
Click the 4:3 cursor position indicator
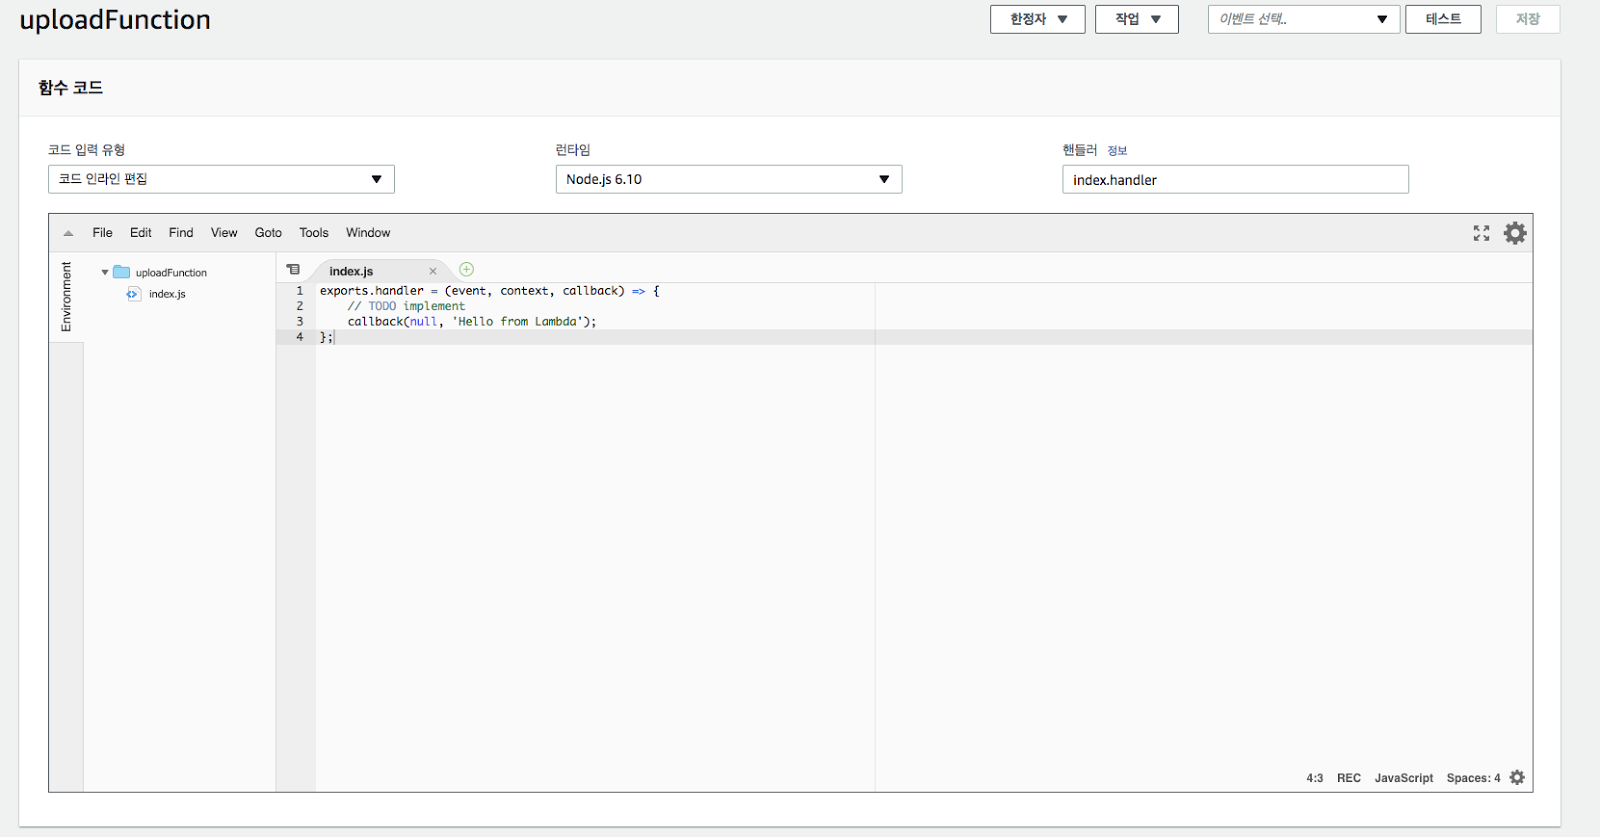pyautogui.click(x=1314, y=778)
